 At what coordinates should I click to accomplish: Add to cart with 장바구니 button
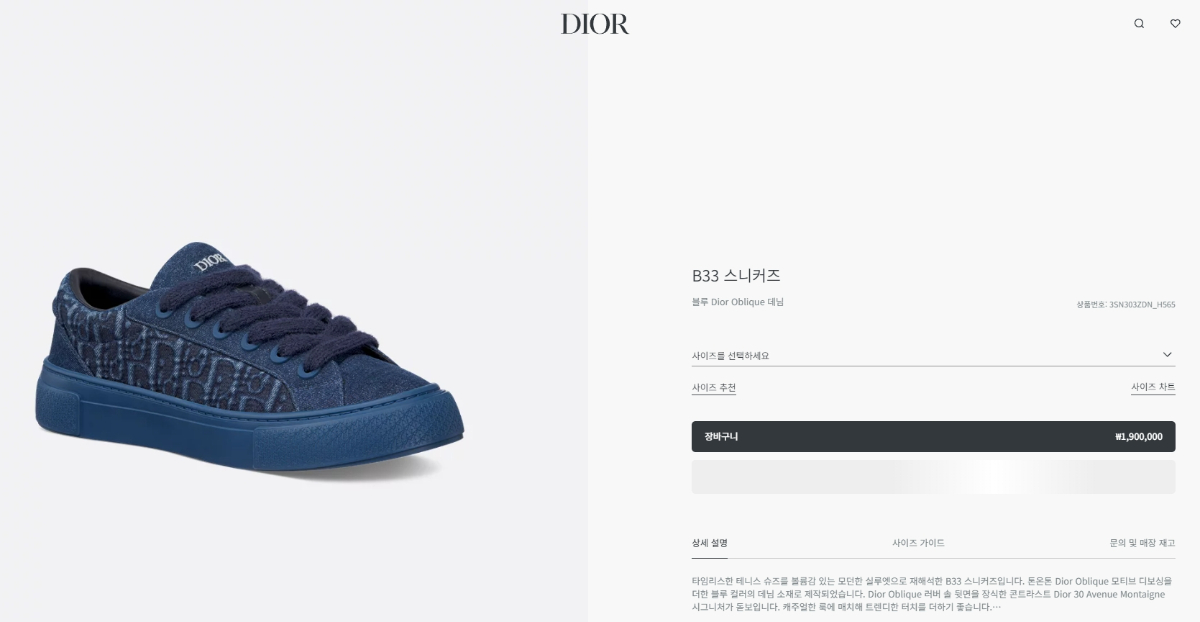tap(933, 436)
